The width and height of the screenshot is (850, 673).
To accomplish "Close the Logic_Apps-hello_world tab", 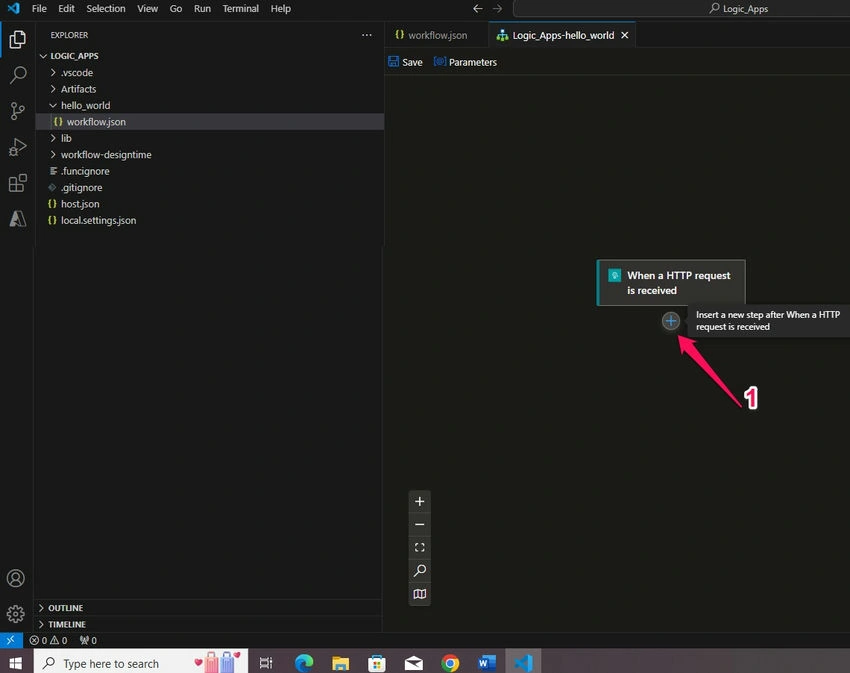I will (x=625, y=35).
